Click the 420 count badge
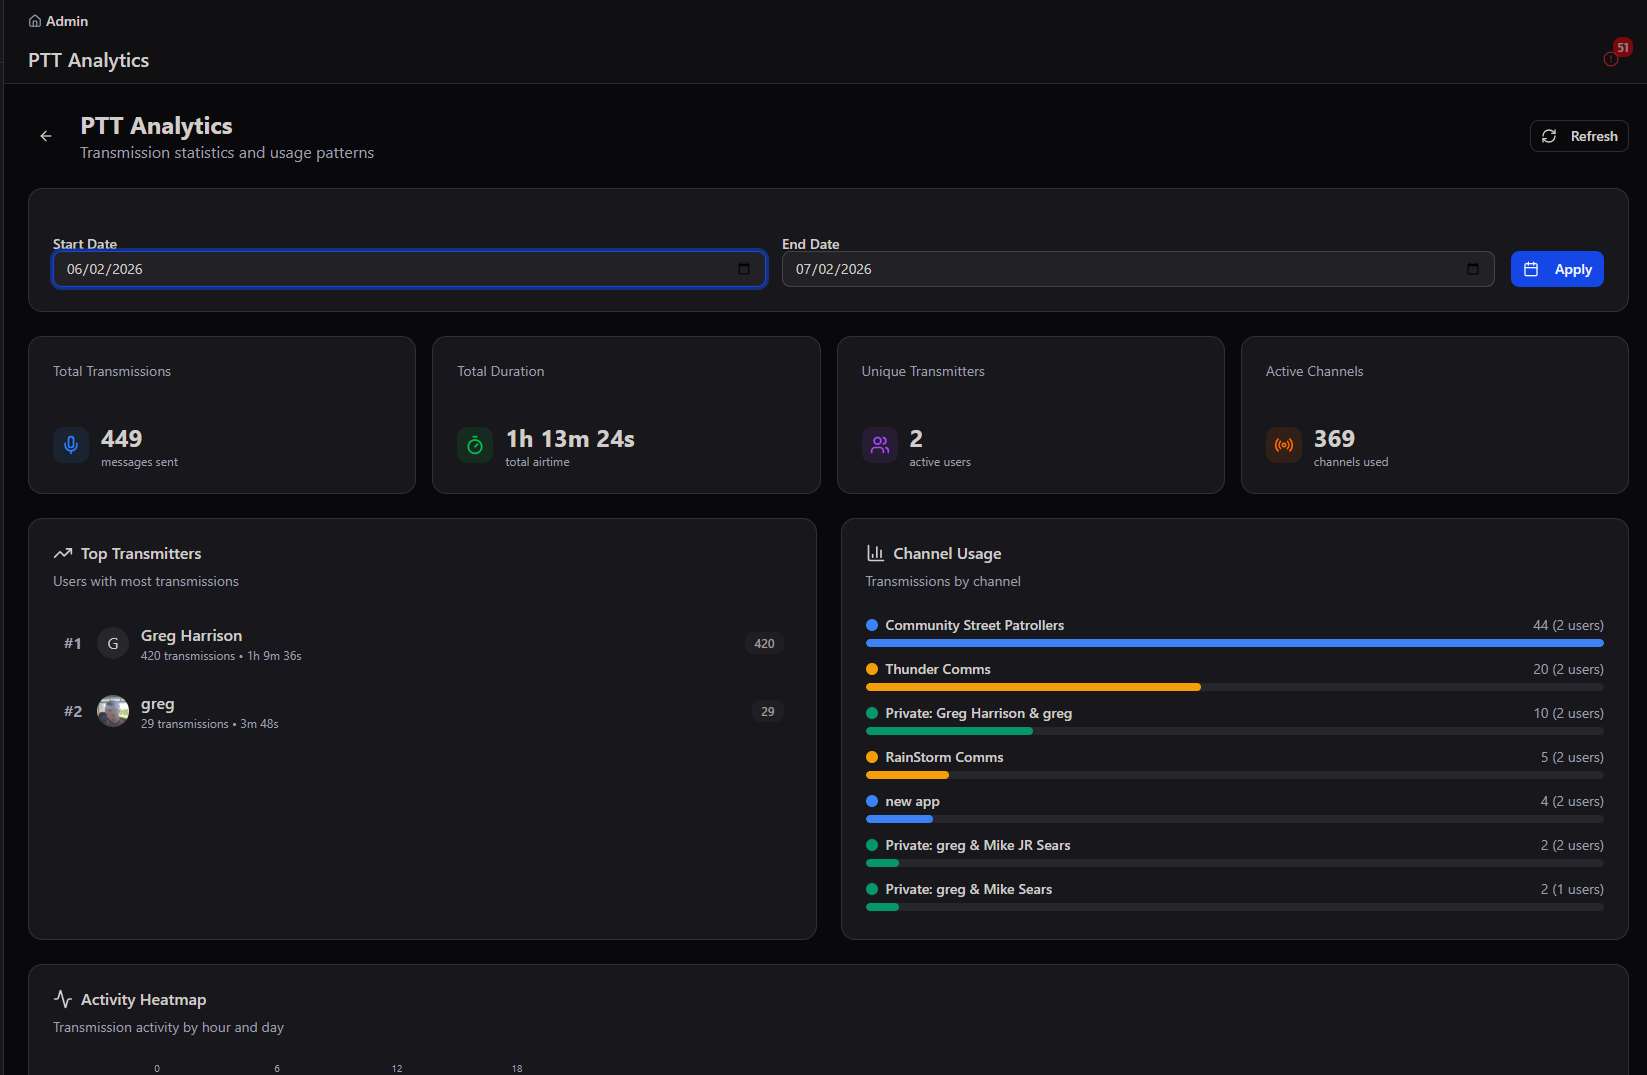This screenshot has width=1647, height=1075. [764, 643]
